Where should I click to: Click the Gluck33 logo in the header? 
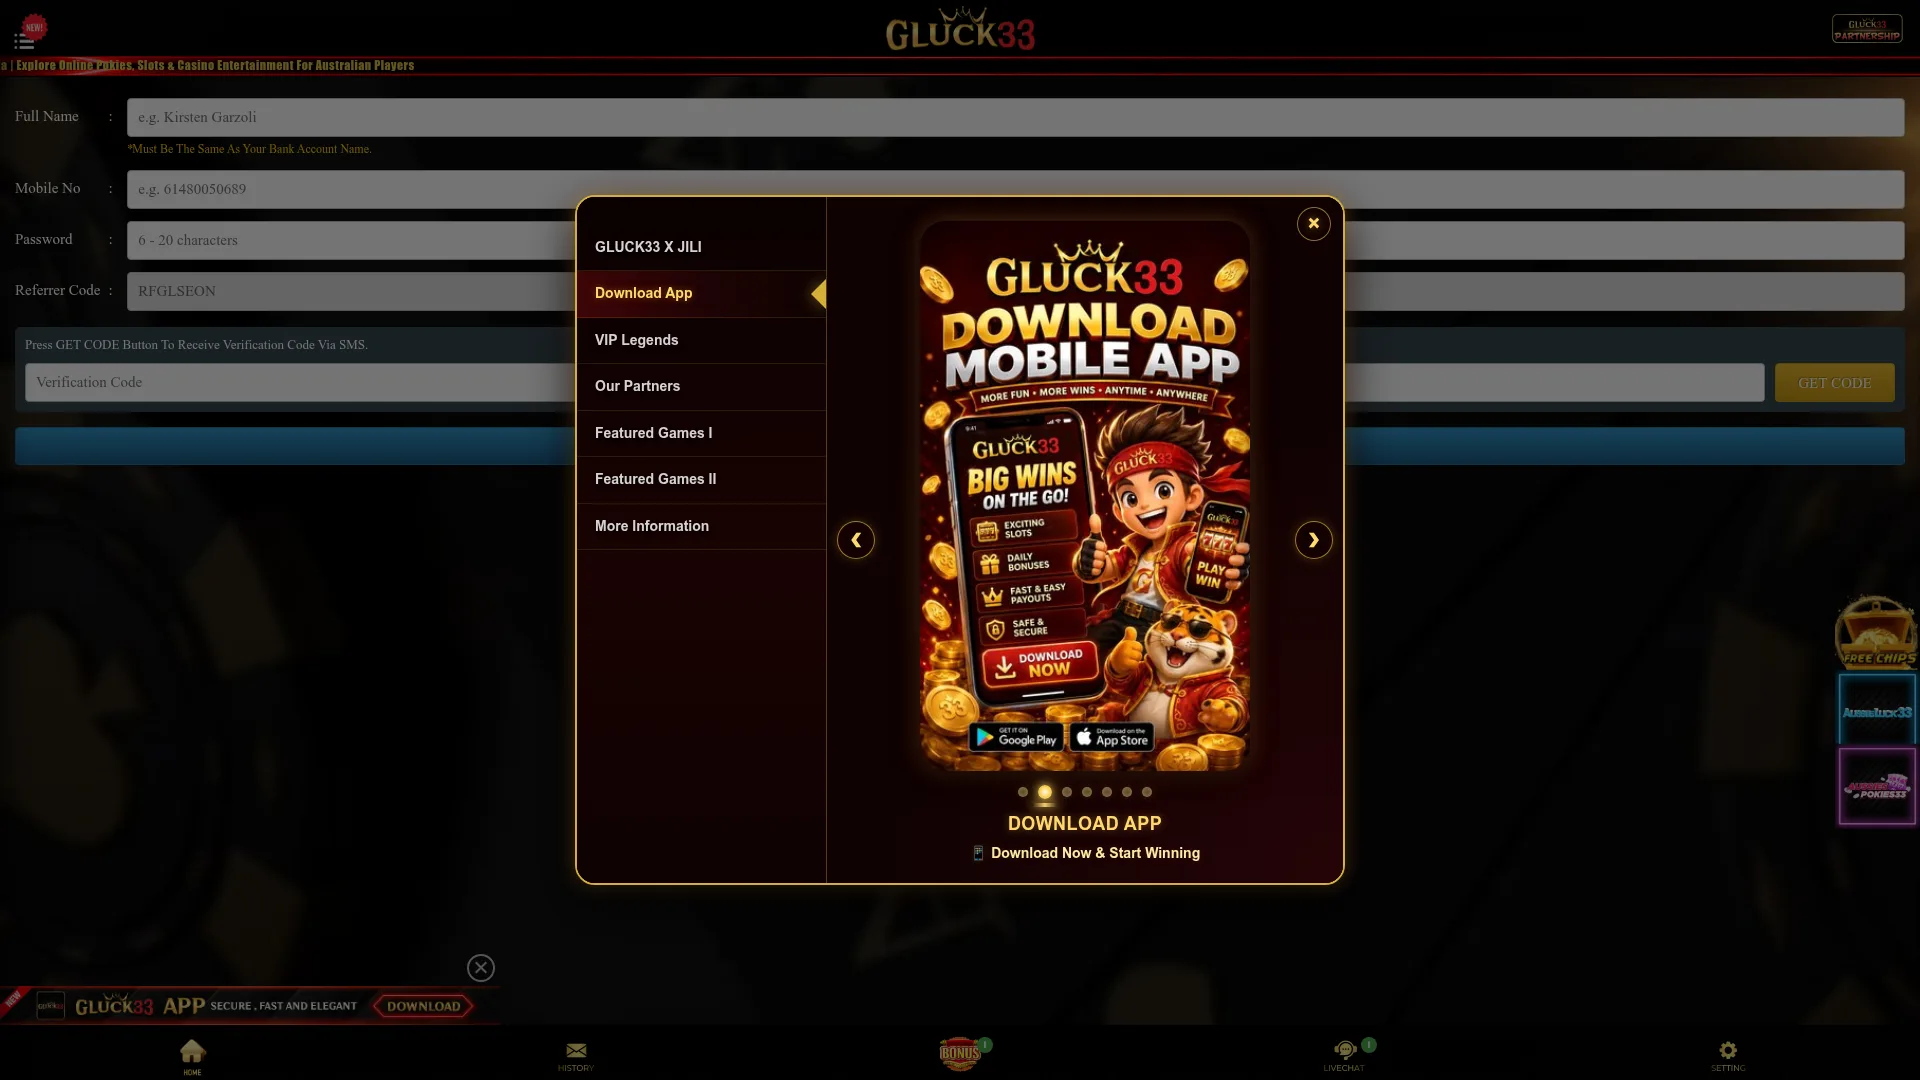pos(960,30)
